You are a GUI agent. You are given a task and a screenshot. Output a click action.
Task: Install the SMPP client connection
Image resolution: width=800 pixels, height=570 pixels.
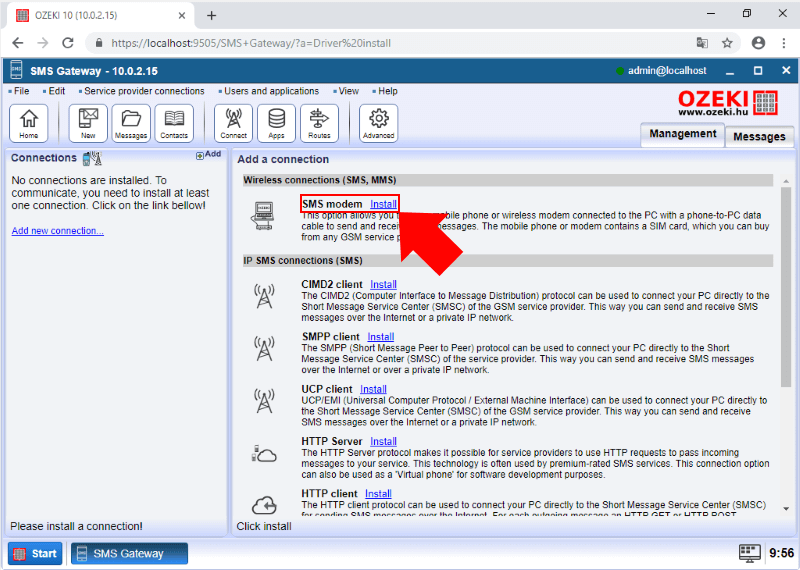[x=381, y=337]
